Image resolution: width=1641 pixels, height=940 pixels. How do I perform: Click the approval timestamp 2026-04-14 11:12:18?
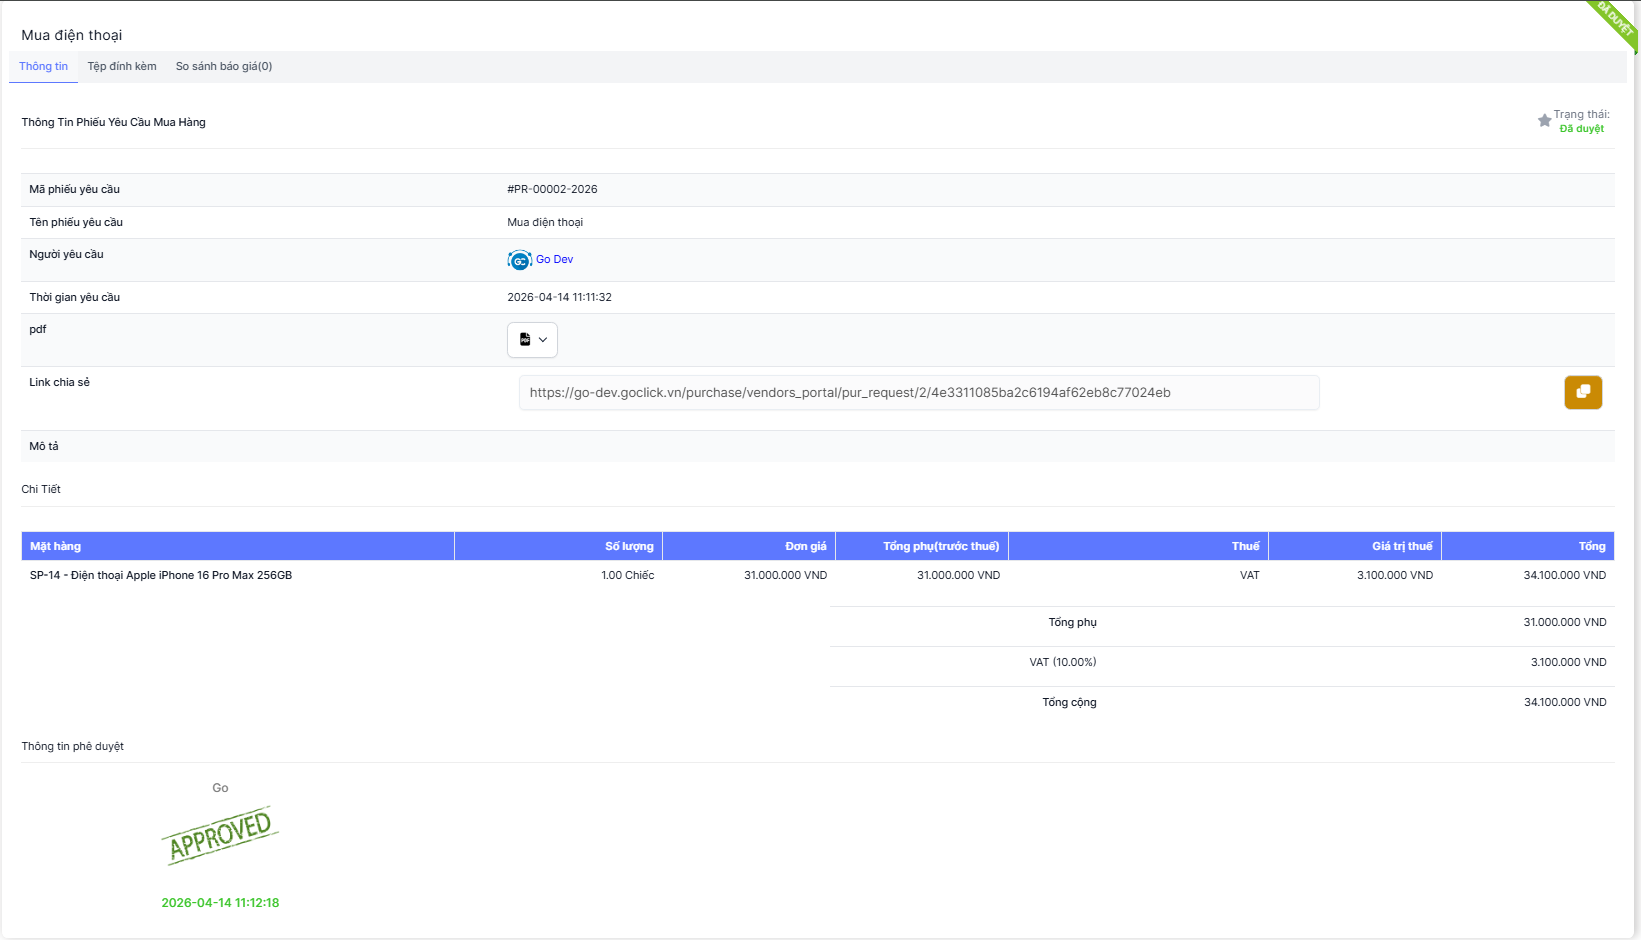click(220, 903)
